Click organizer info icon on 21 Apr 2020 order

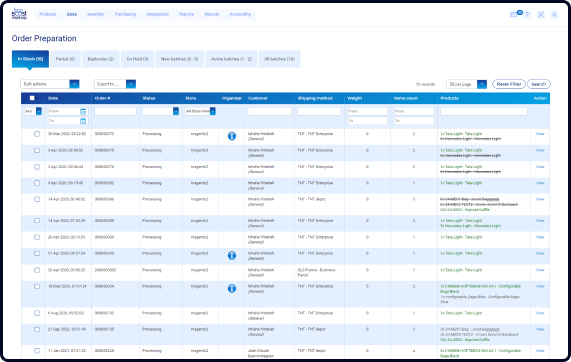coord(232,255)
